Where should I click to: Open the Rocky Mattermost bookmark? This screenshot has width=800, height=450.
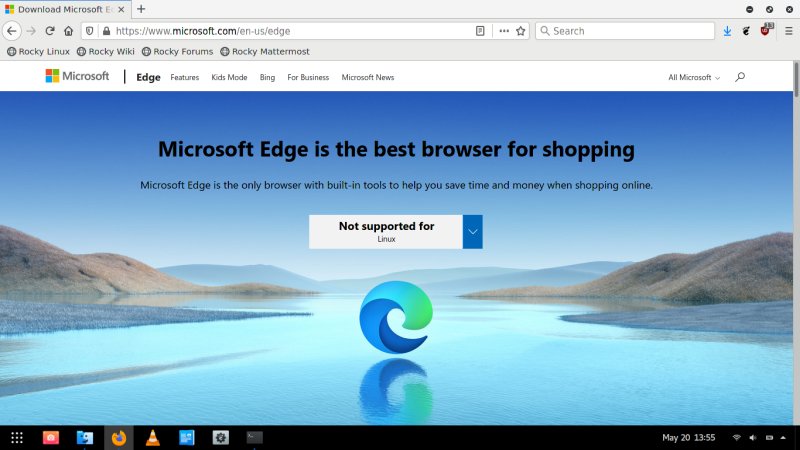265,52
